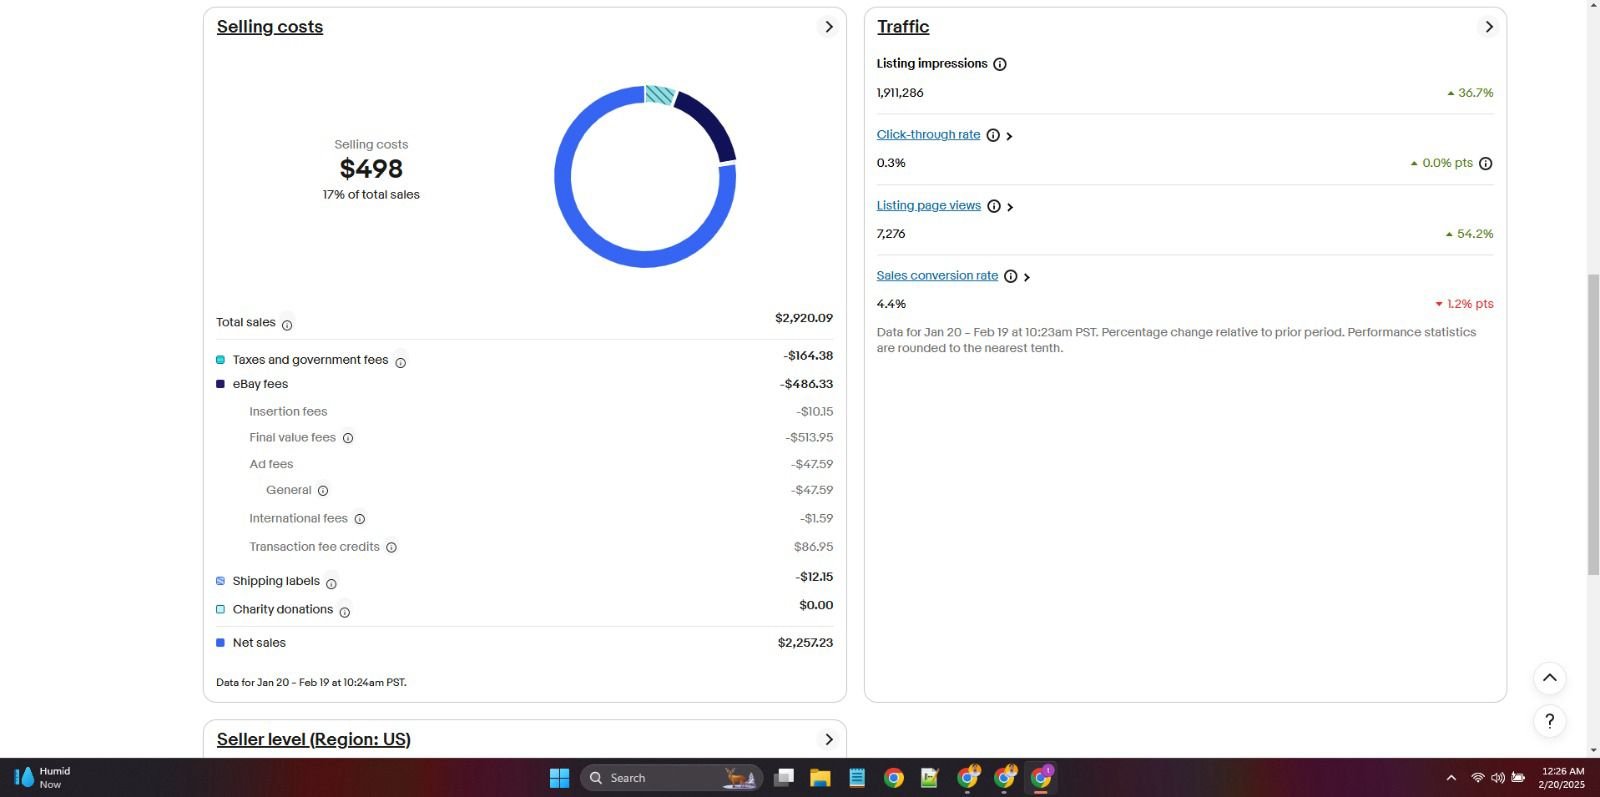Image resolution: width=1600 pixels, height=797 pixels.
Task: Open Seller level (Region: US) link
Action: click(x=314, y=739)
